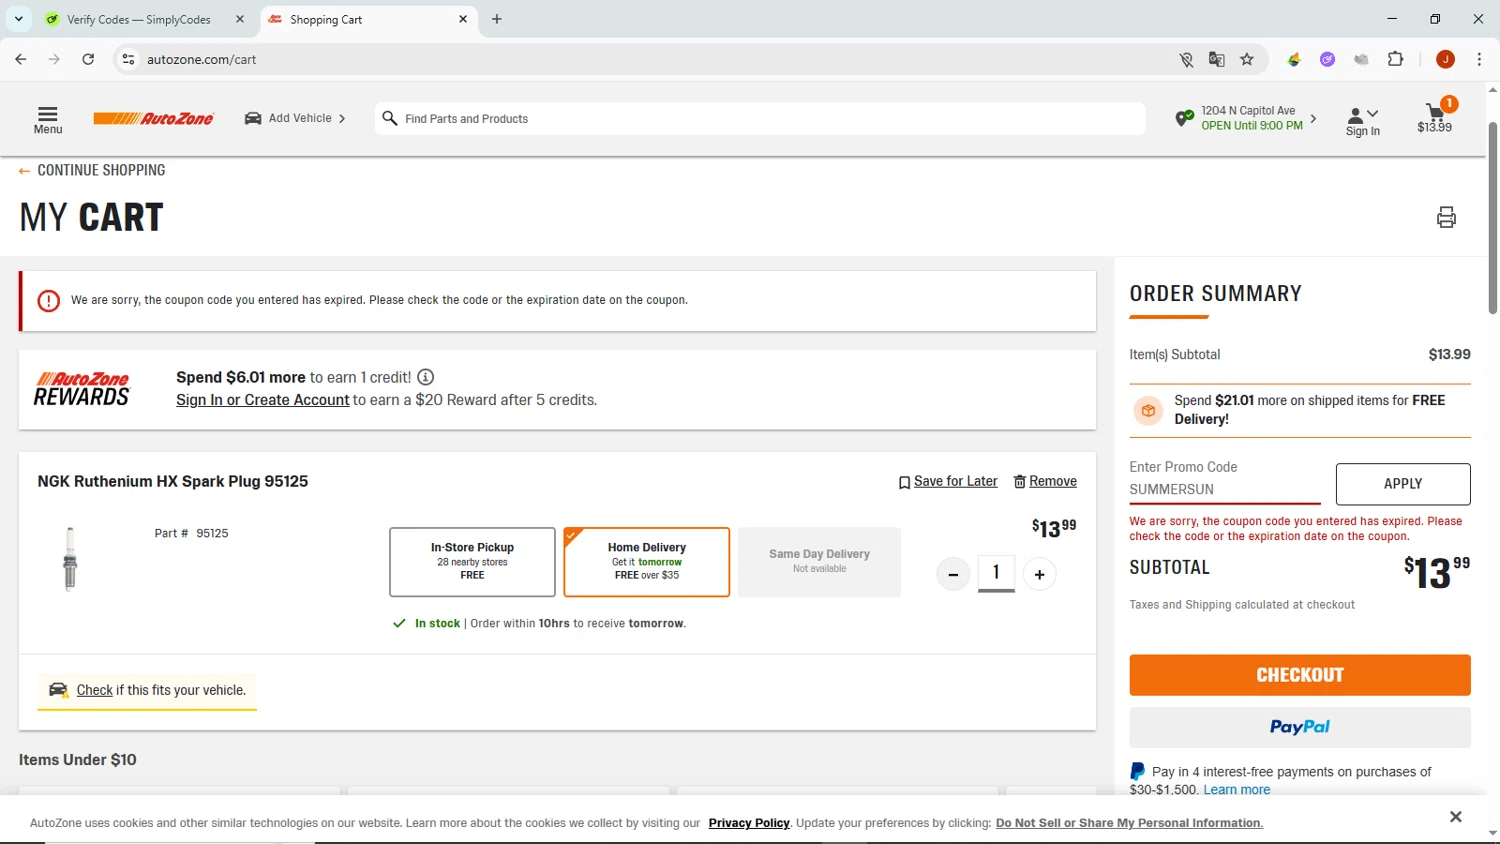Expand store details chevron for 1204 N Capitol Ave
Image resolution: width=1500 pixels, height=844 pixels.
1313,118
